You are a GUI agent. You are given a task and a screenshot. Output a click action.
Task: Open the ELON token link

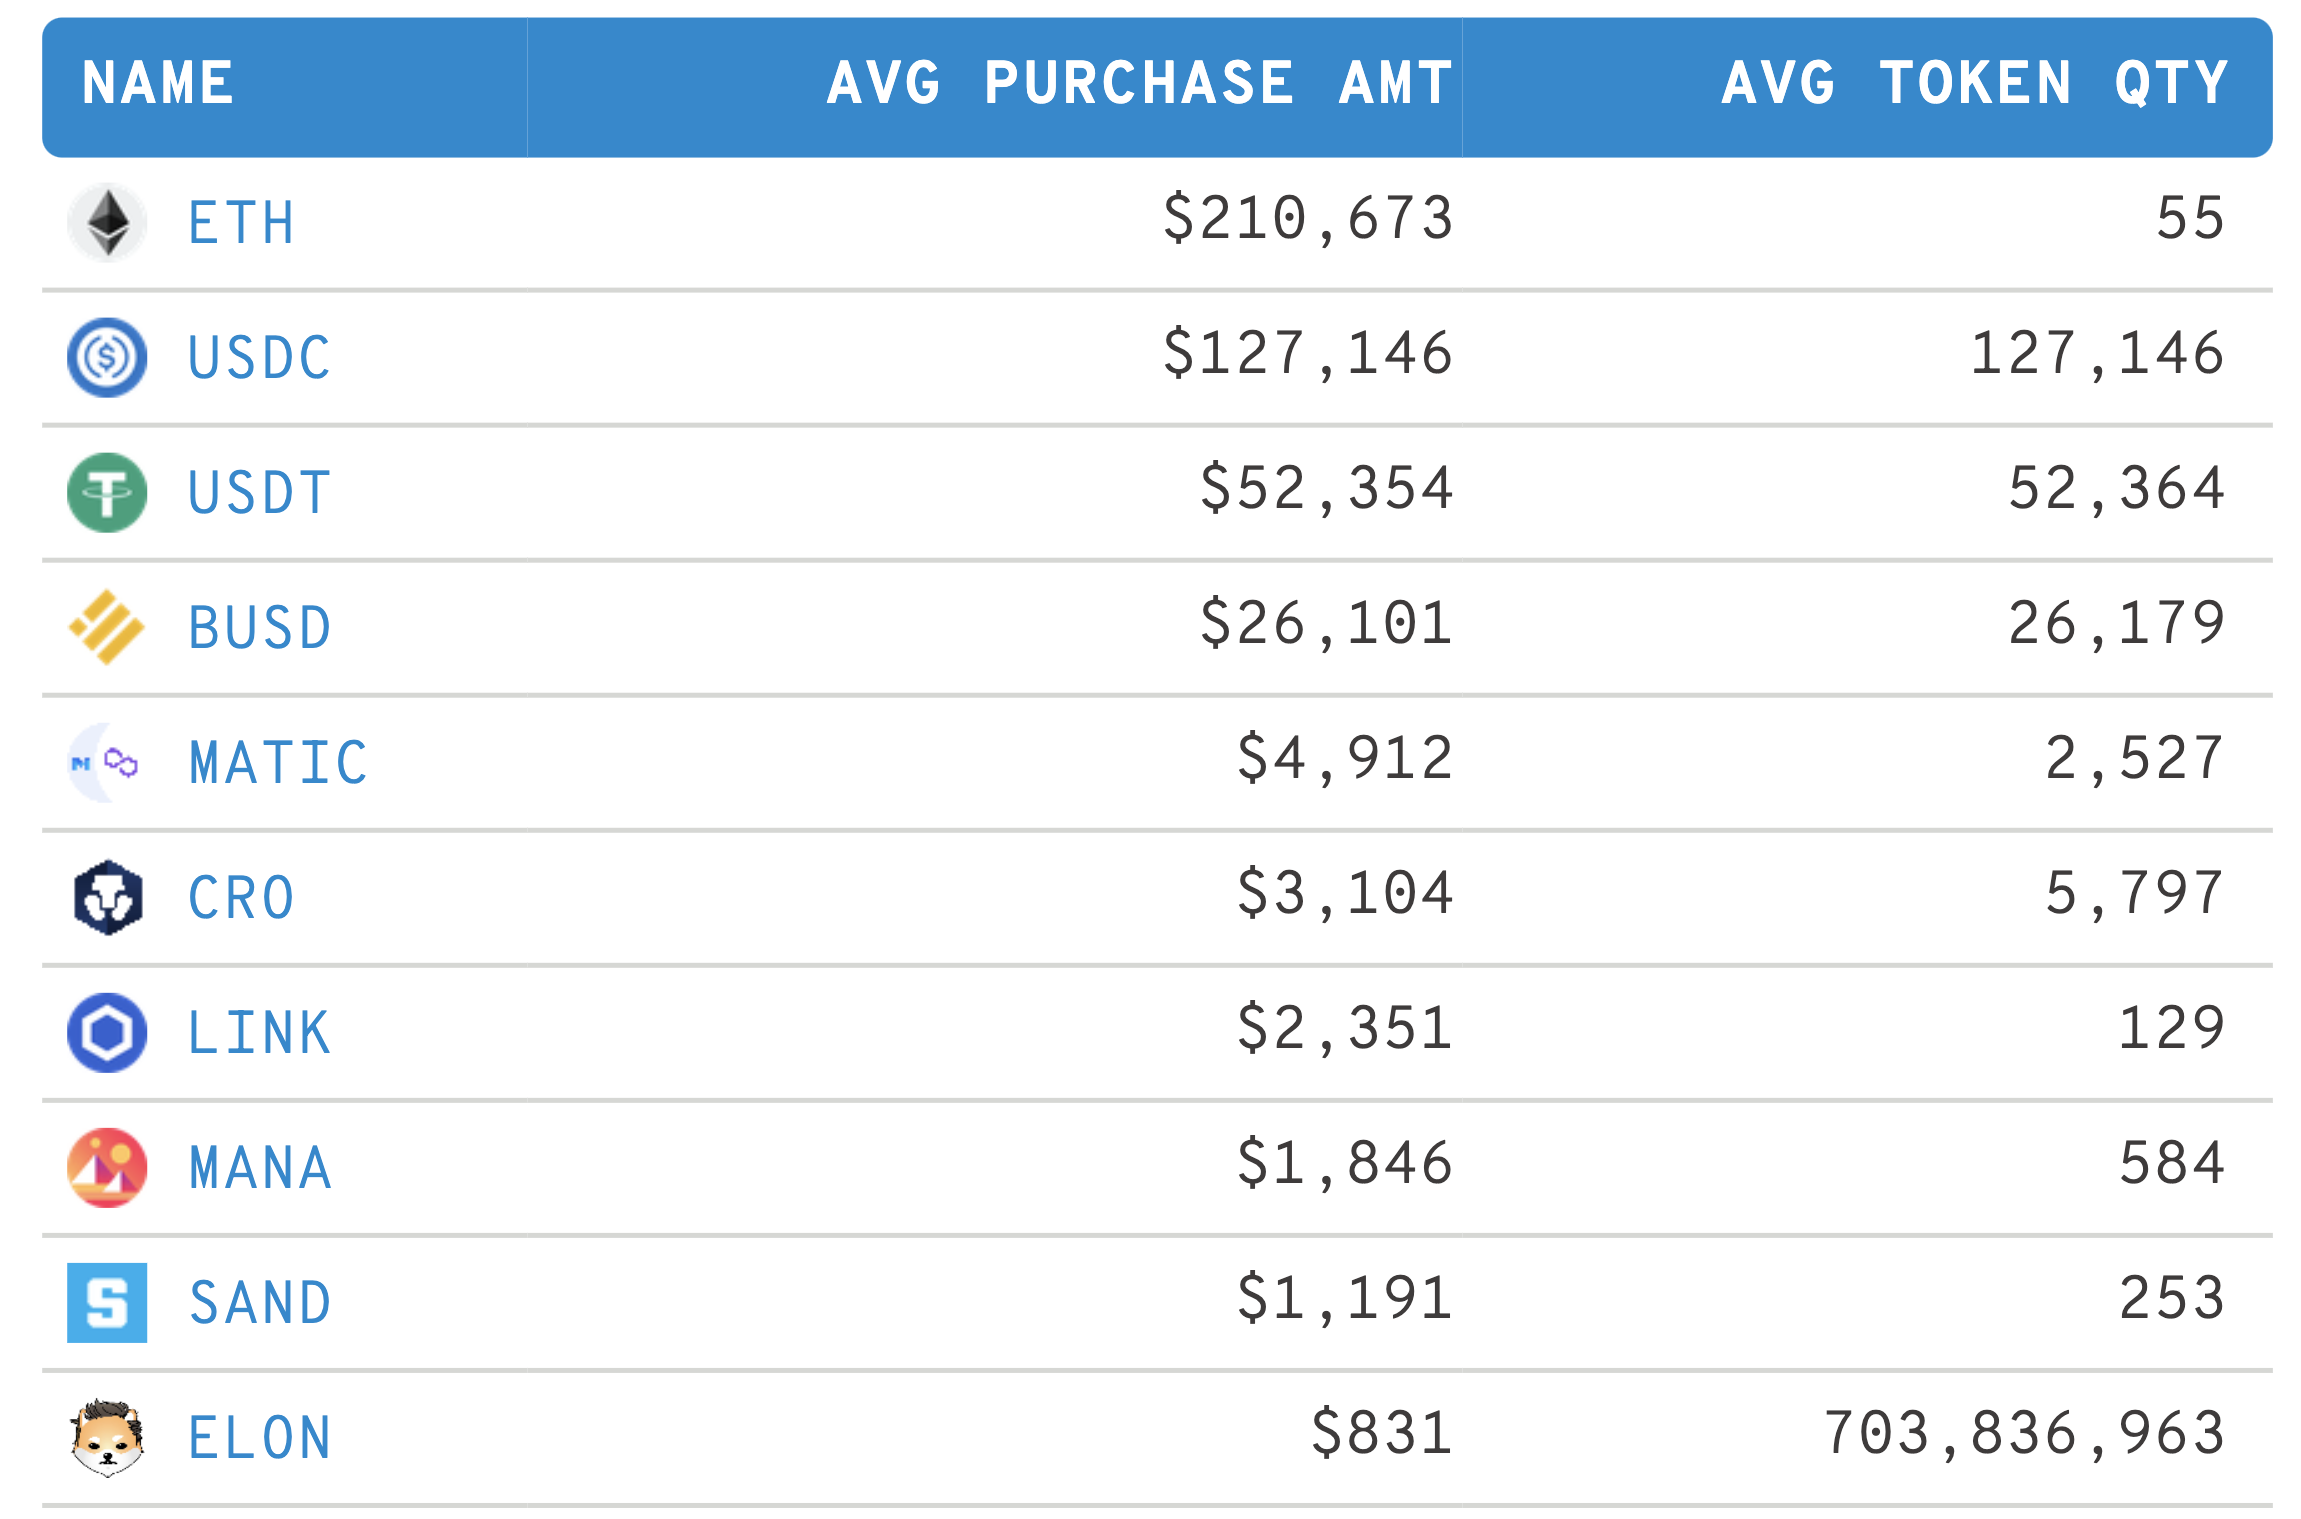(259, 1437)
